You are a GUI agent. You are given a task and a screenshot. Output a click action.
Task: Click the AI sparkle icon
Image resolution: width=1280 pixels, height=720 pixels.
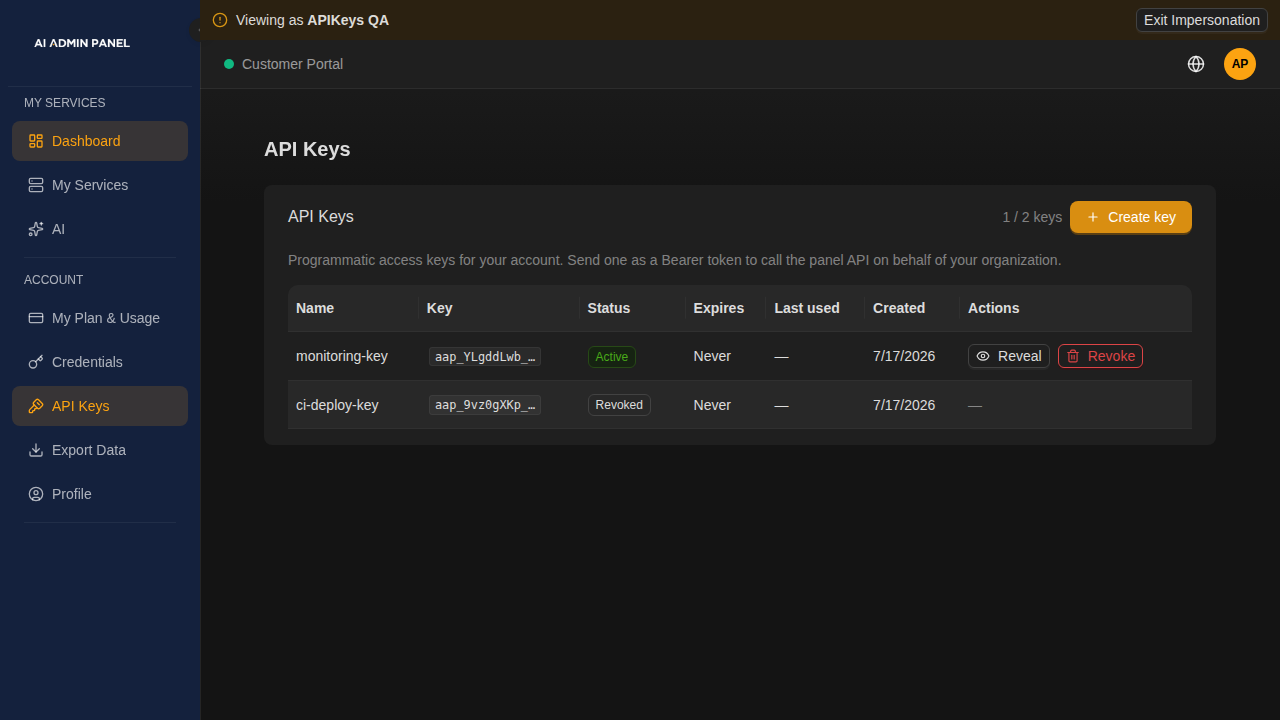pyautogui.click(x=36, y=229)
